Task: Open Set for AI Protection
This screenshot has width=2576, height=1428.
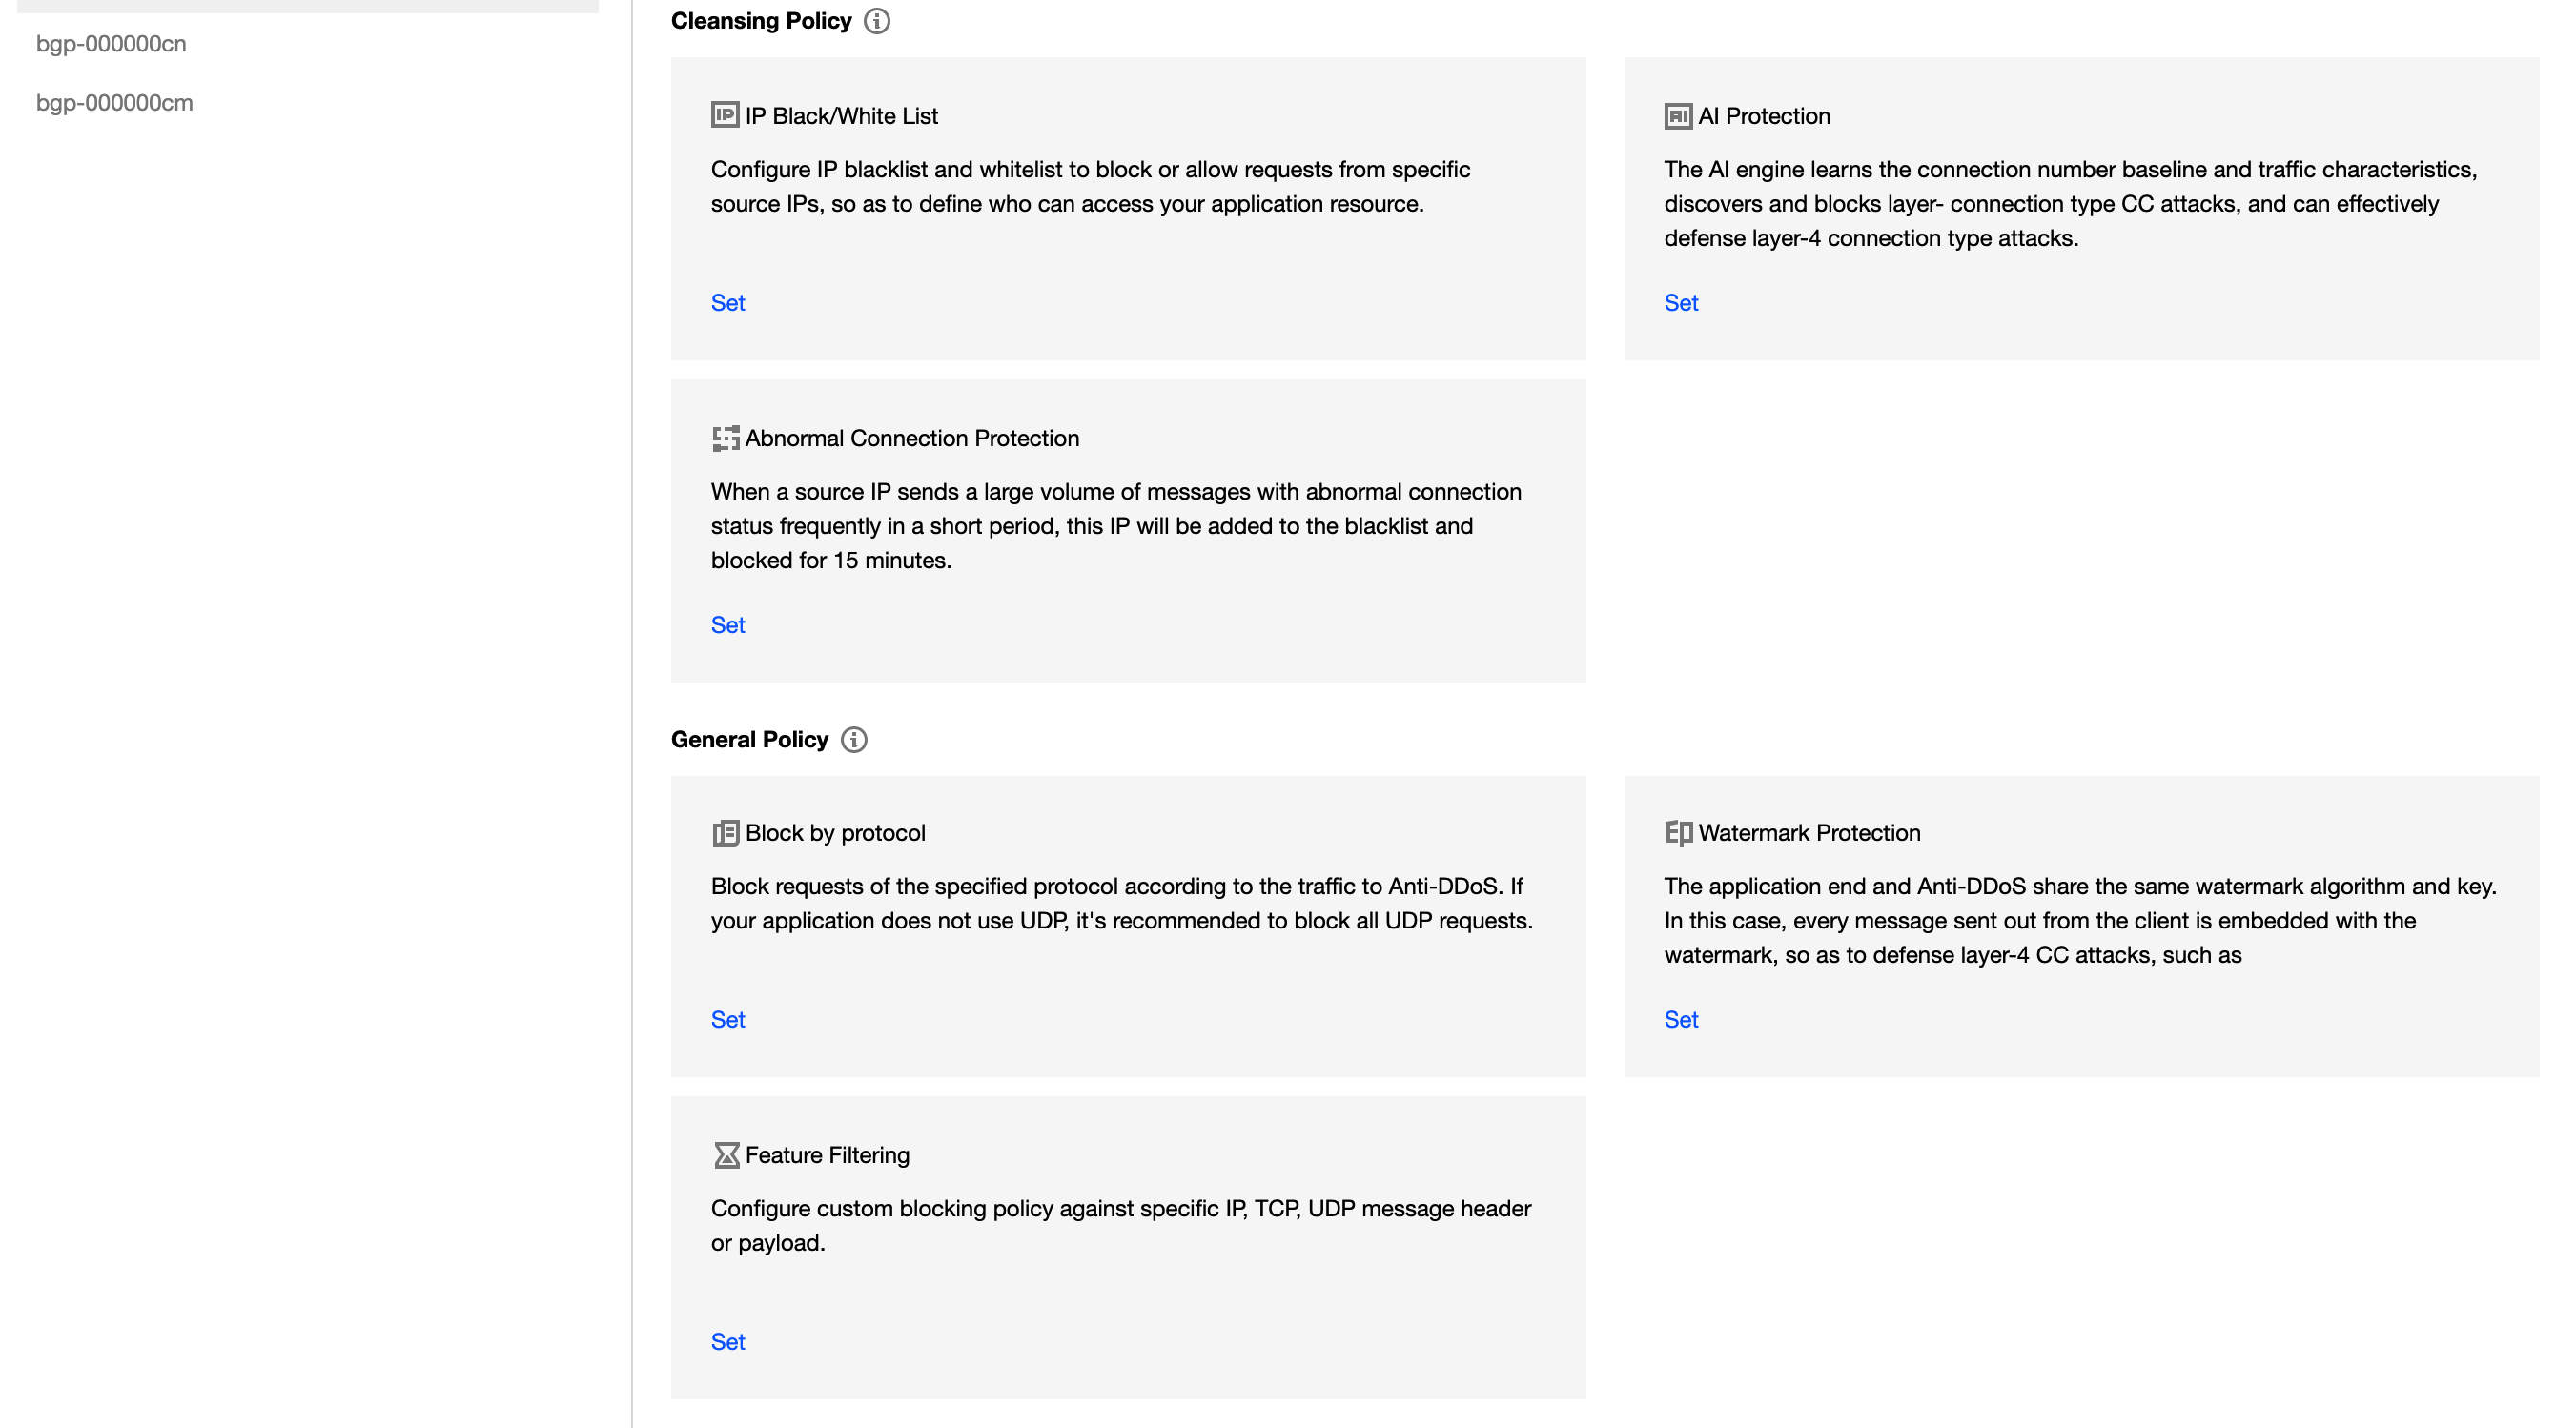Action: point(1681,303)
